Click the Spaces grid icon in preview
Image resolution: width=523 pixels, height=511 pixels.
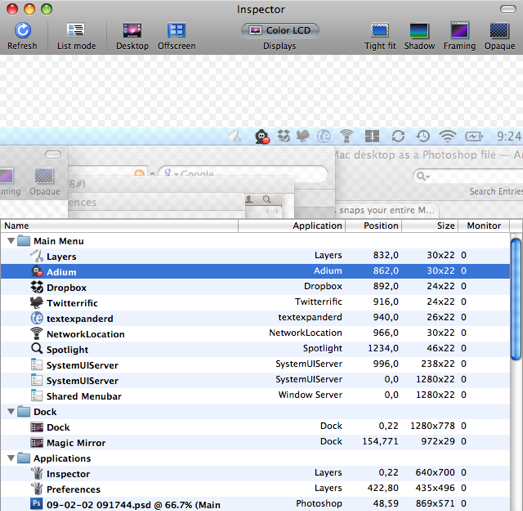point(372,136)
